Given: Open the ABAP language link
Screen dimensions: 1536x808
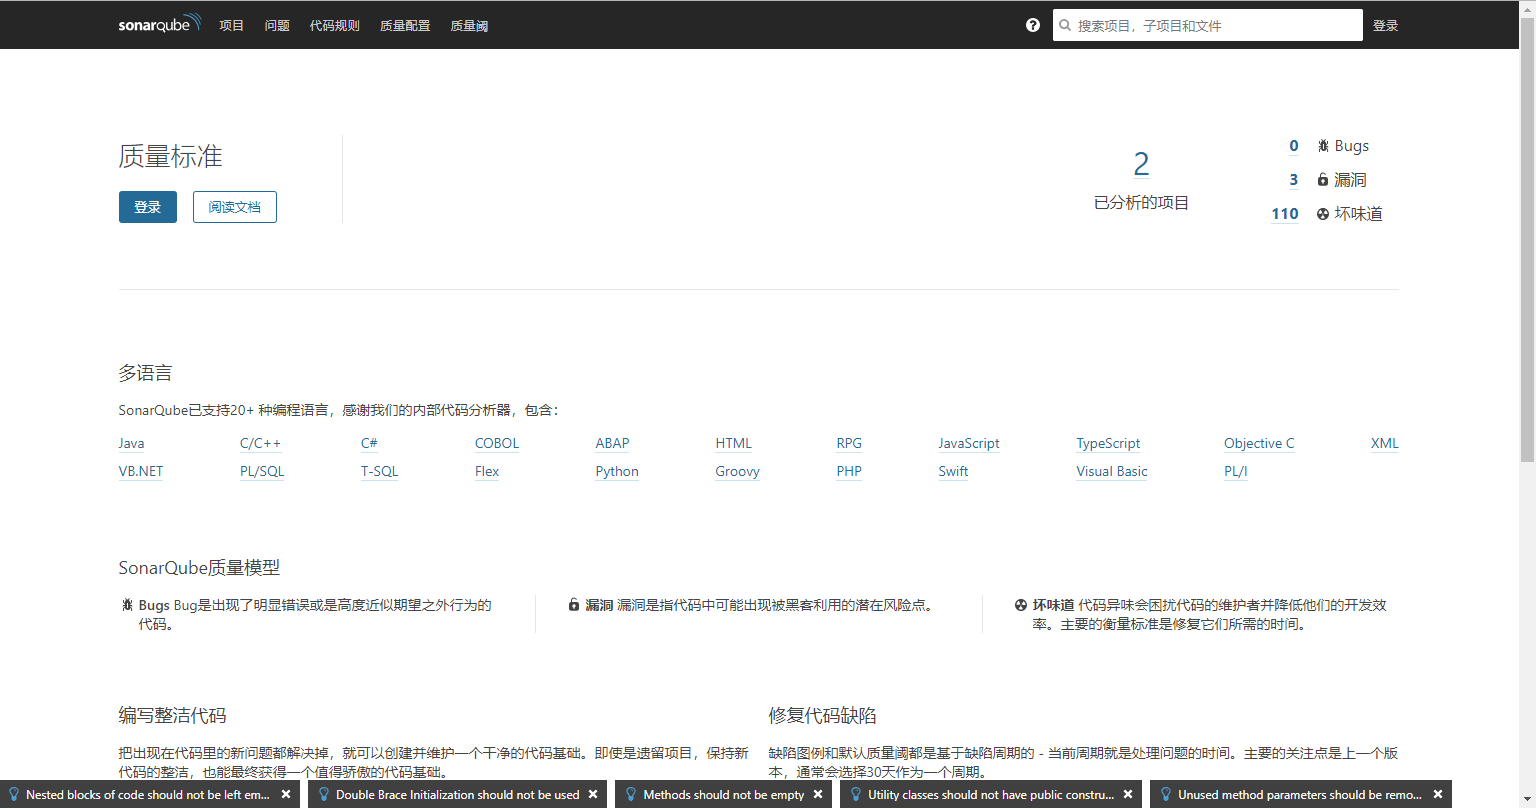Looking at the screenshot, I should pyautogui.click(x=612, y=443).
